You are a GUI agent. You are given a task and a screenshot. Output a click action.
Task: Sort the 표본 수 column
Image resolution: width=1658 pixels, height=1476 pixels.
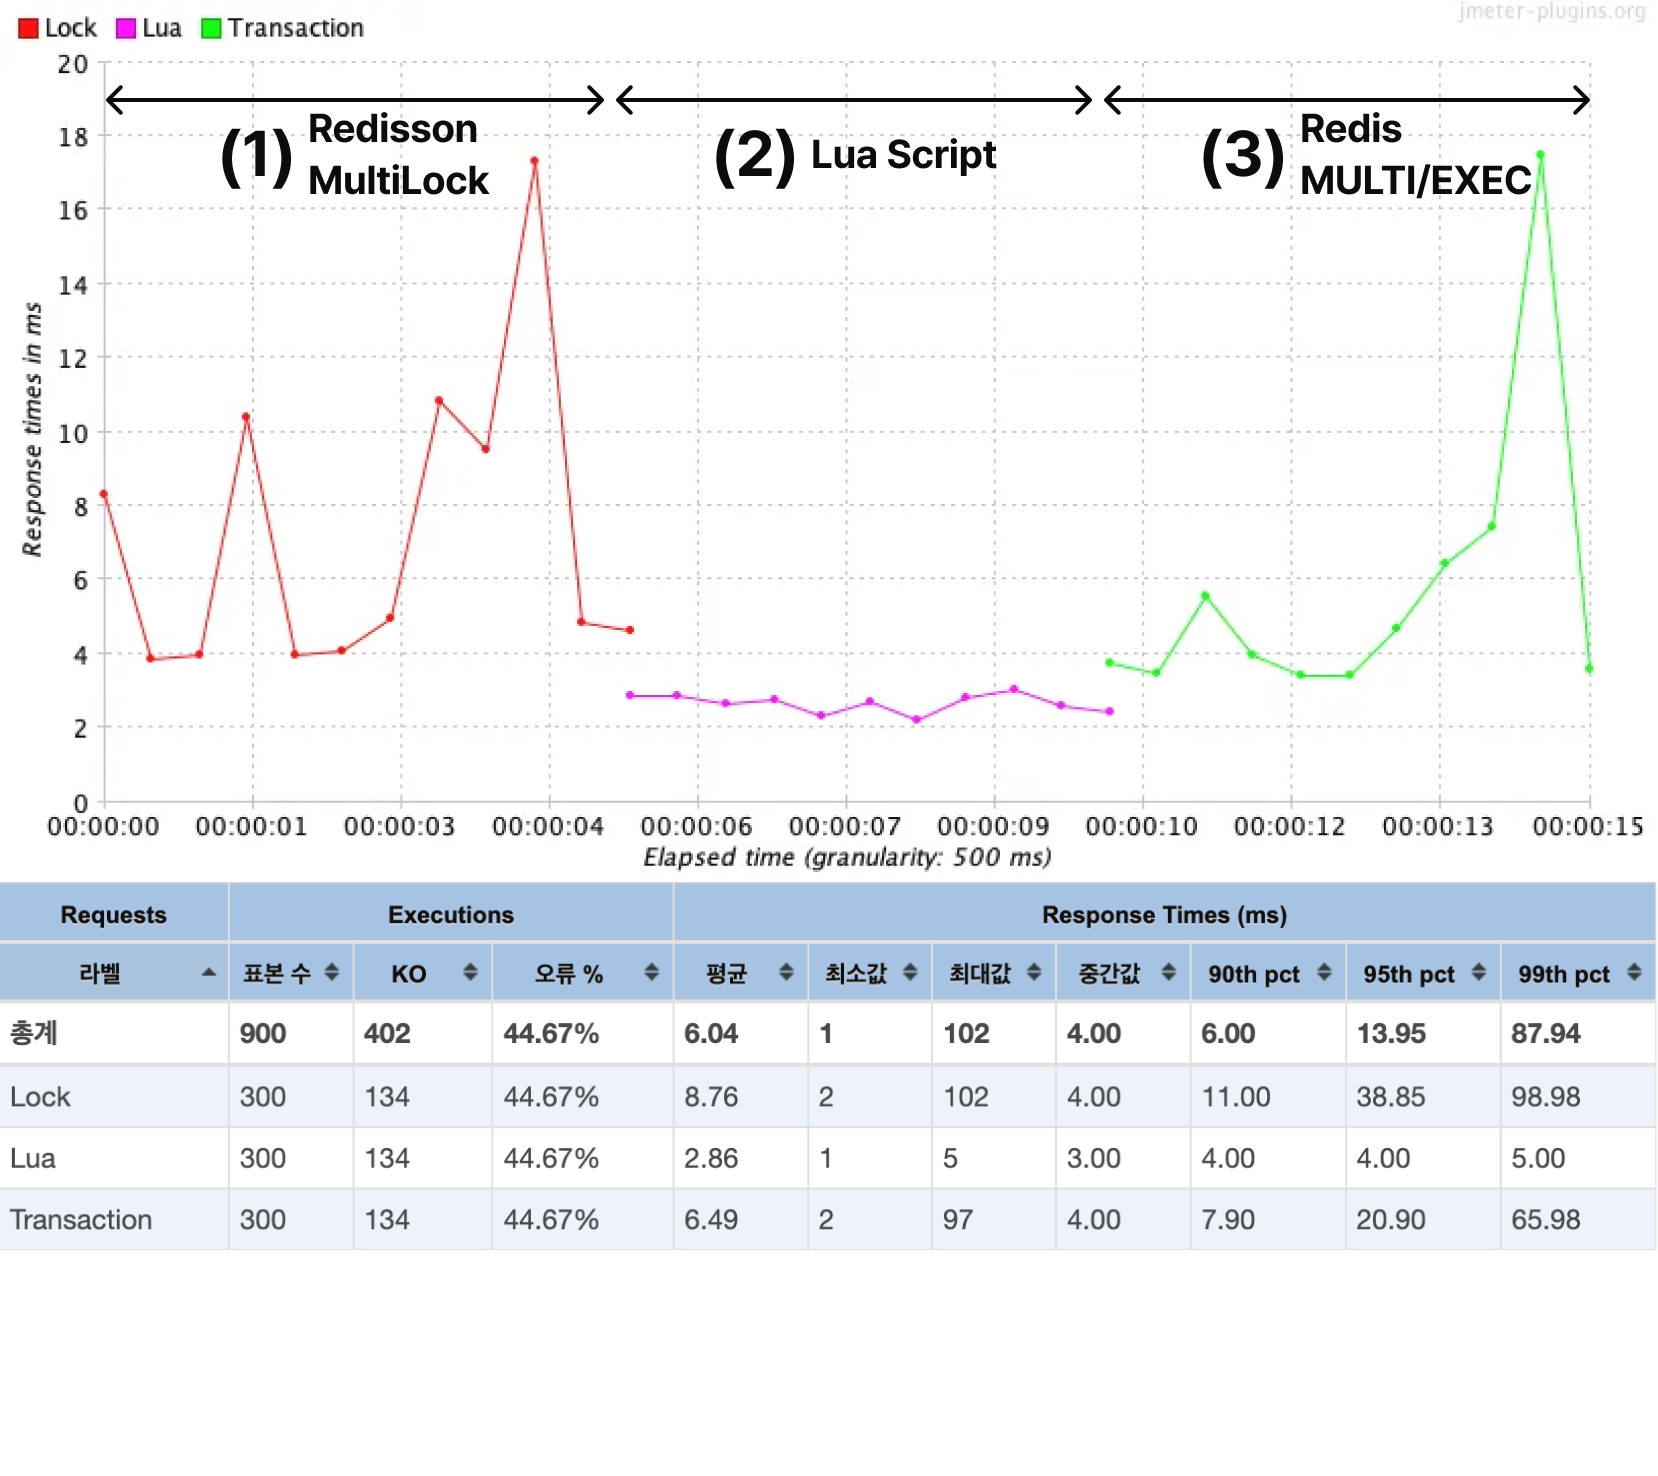[332, 973]
